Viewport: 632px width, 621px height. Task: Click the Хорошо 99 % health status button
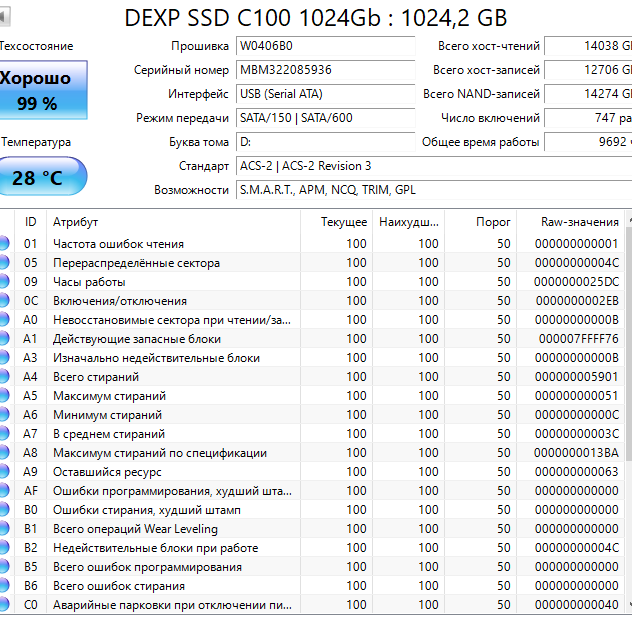(x=43, y=90)
